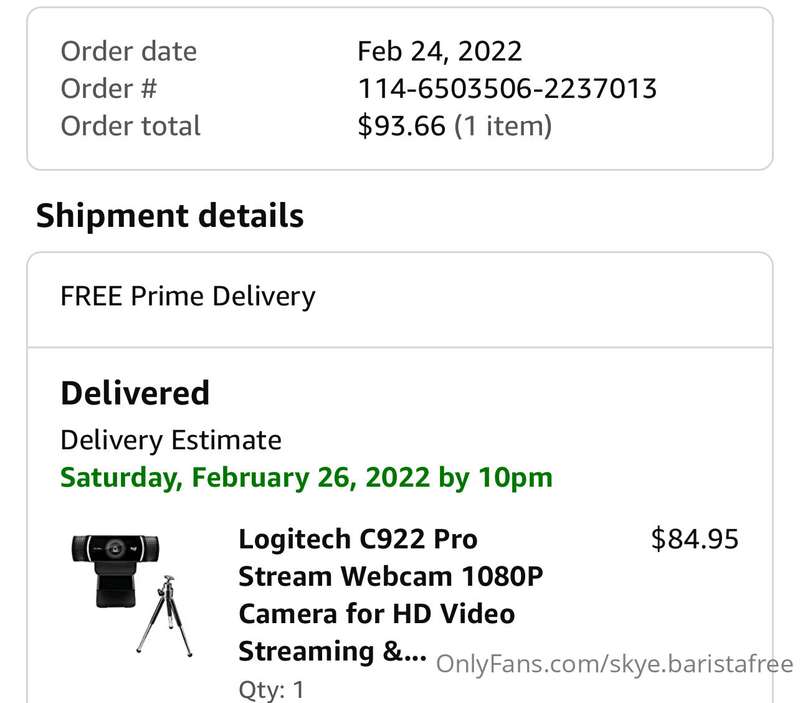The image size is (800, 703).
Task: Click the (1 item) count text
Action: (x=503, y=126)
